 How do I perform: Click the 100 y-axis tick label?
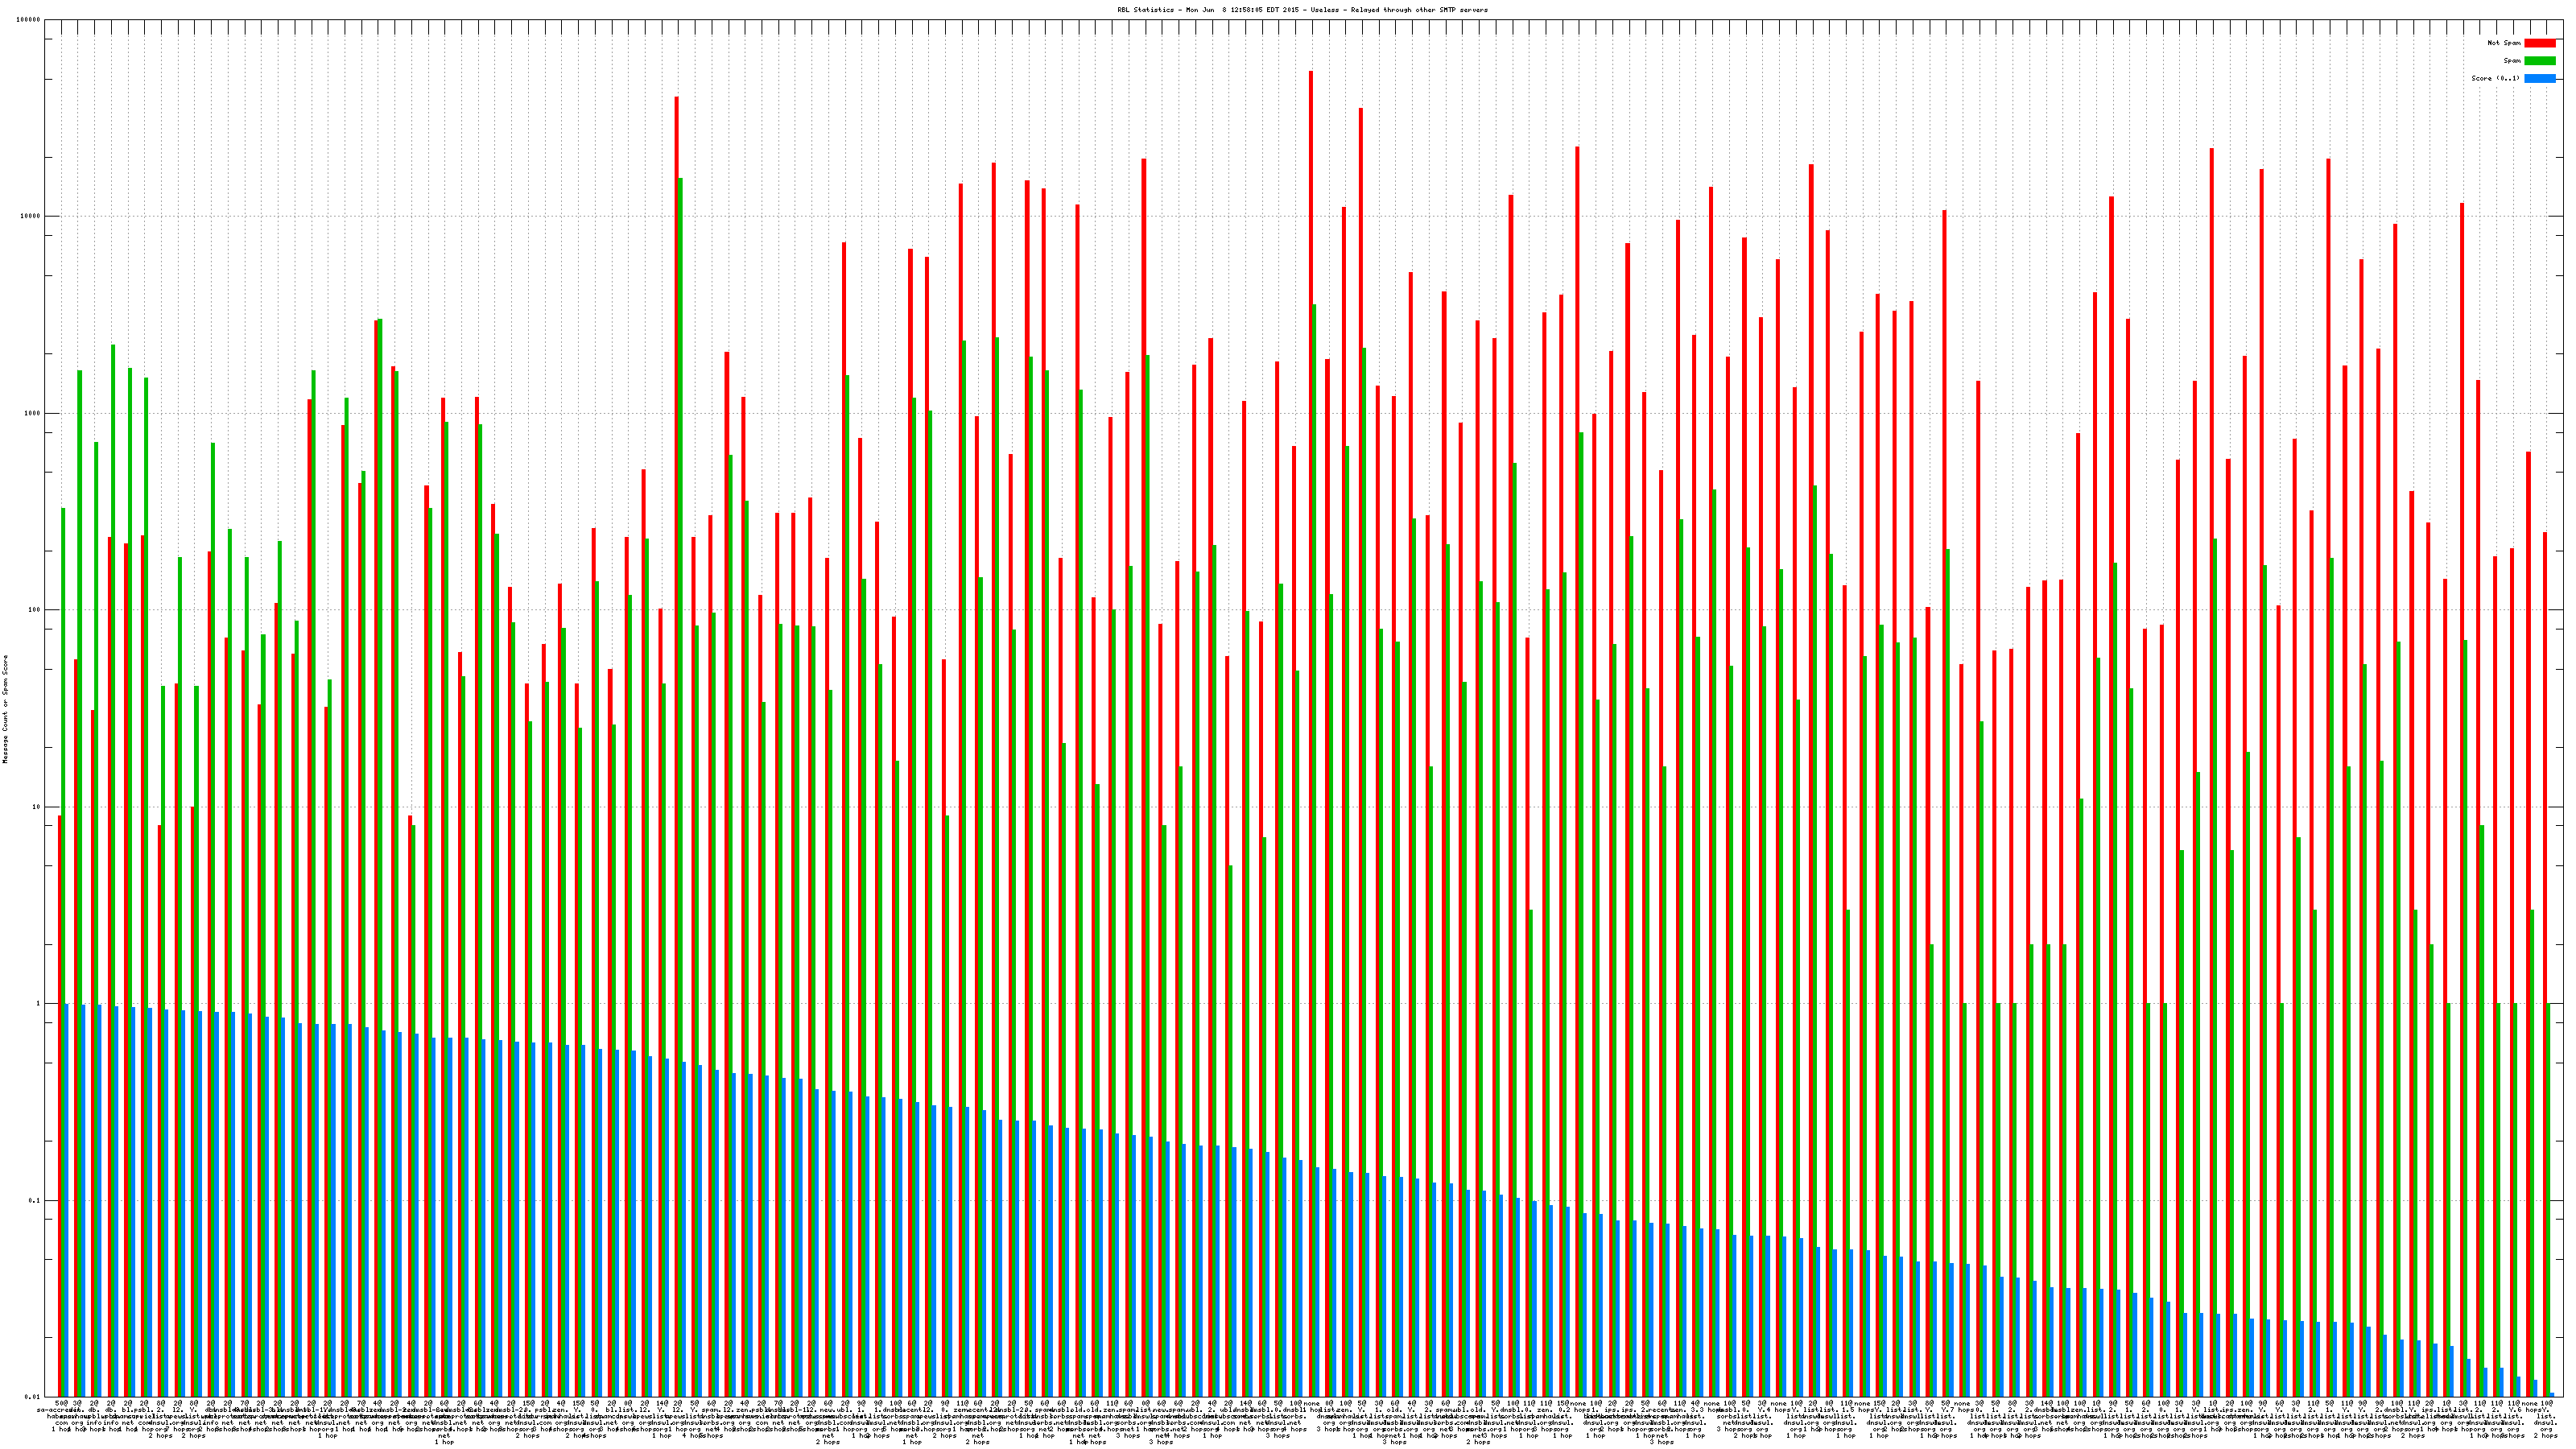[35, 610]
